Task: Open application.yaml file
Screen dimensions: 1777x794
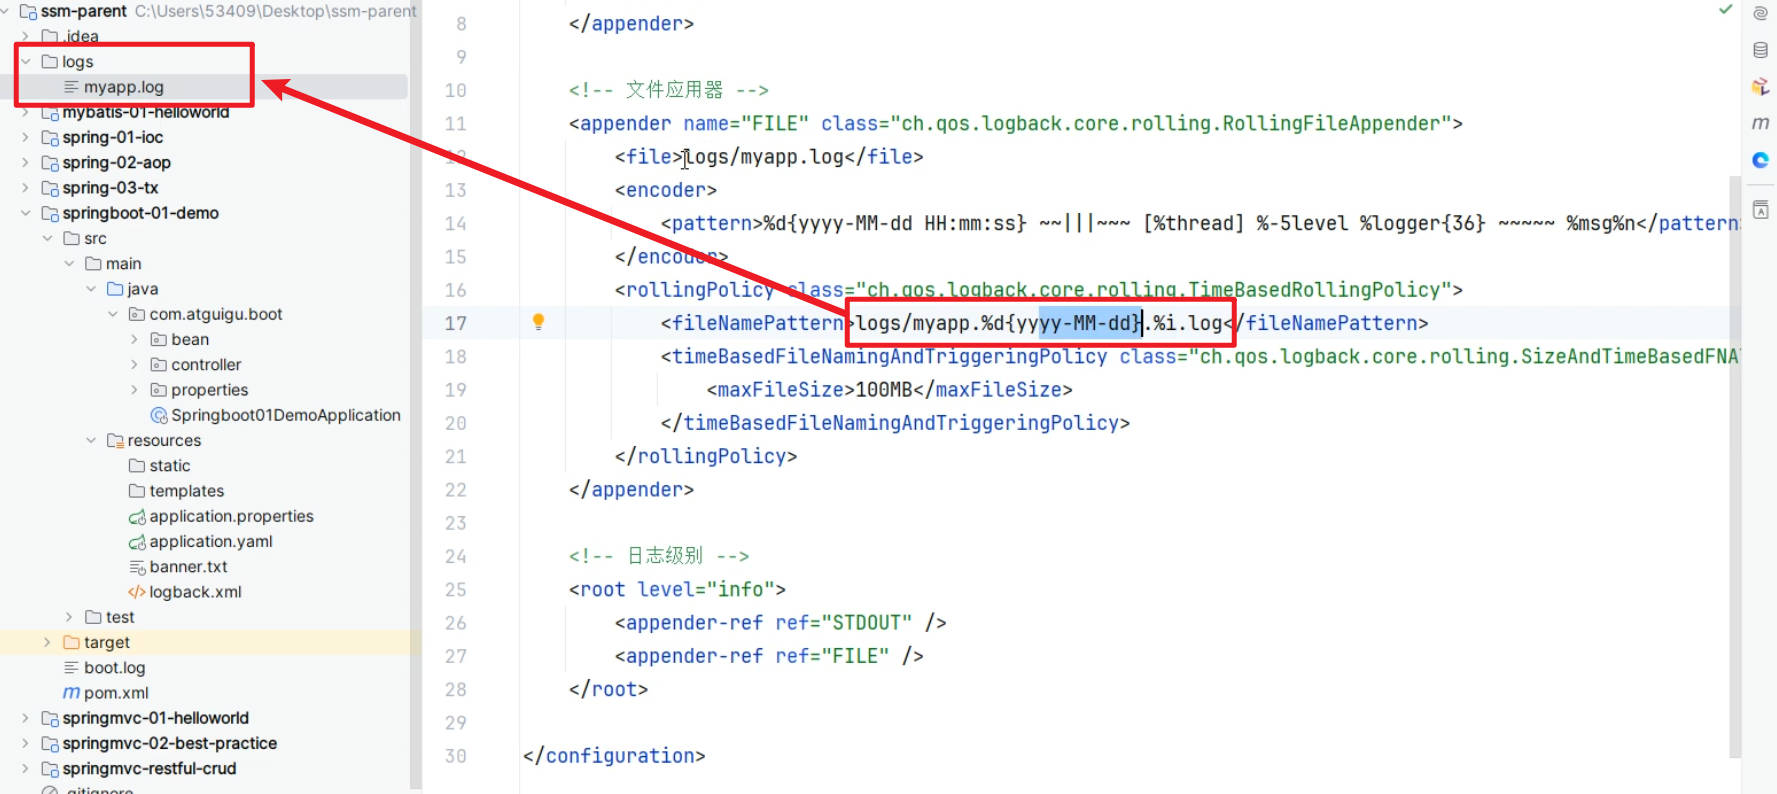Action: coord(210,541)
